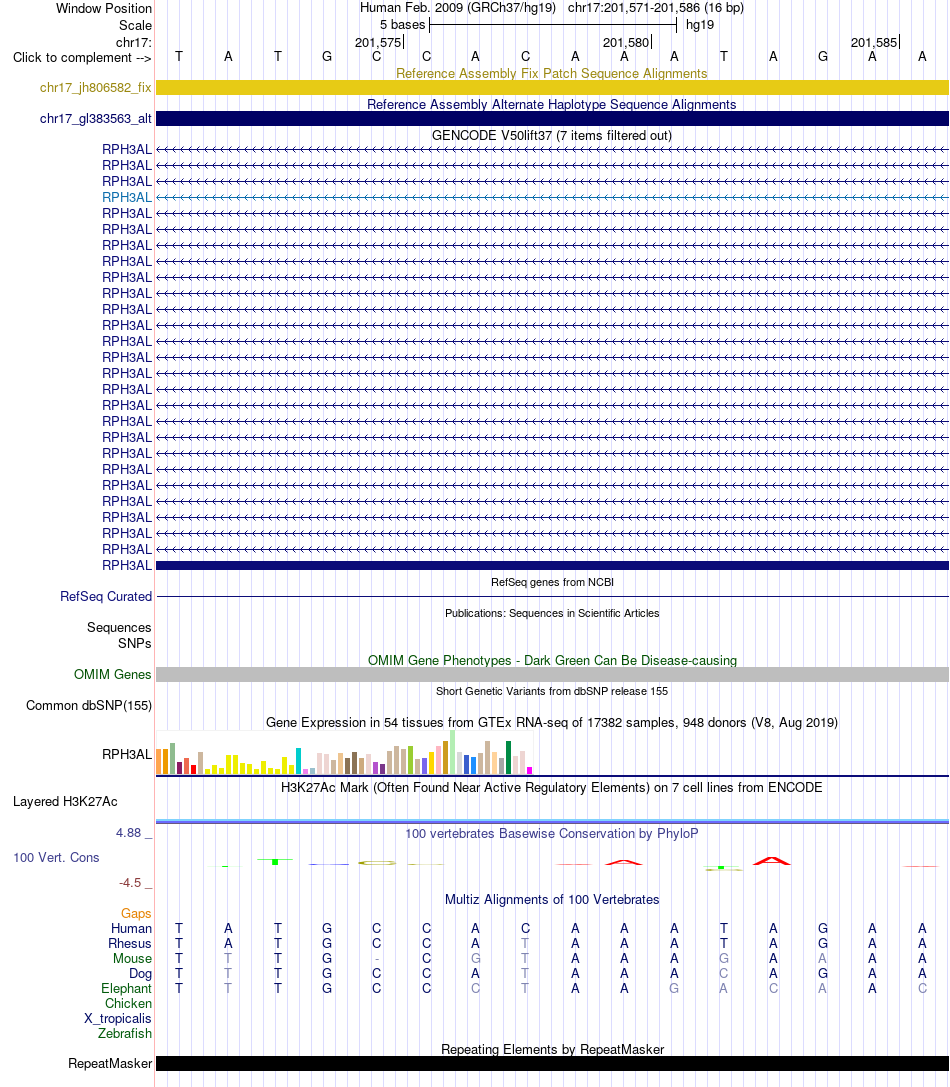Click the Window Position label
Image resolution: width=950 pixels, height=1087 pixels.
coord(104,8)
